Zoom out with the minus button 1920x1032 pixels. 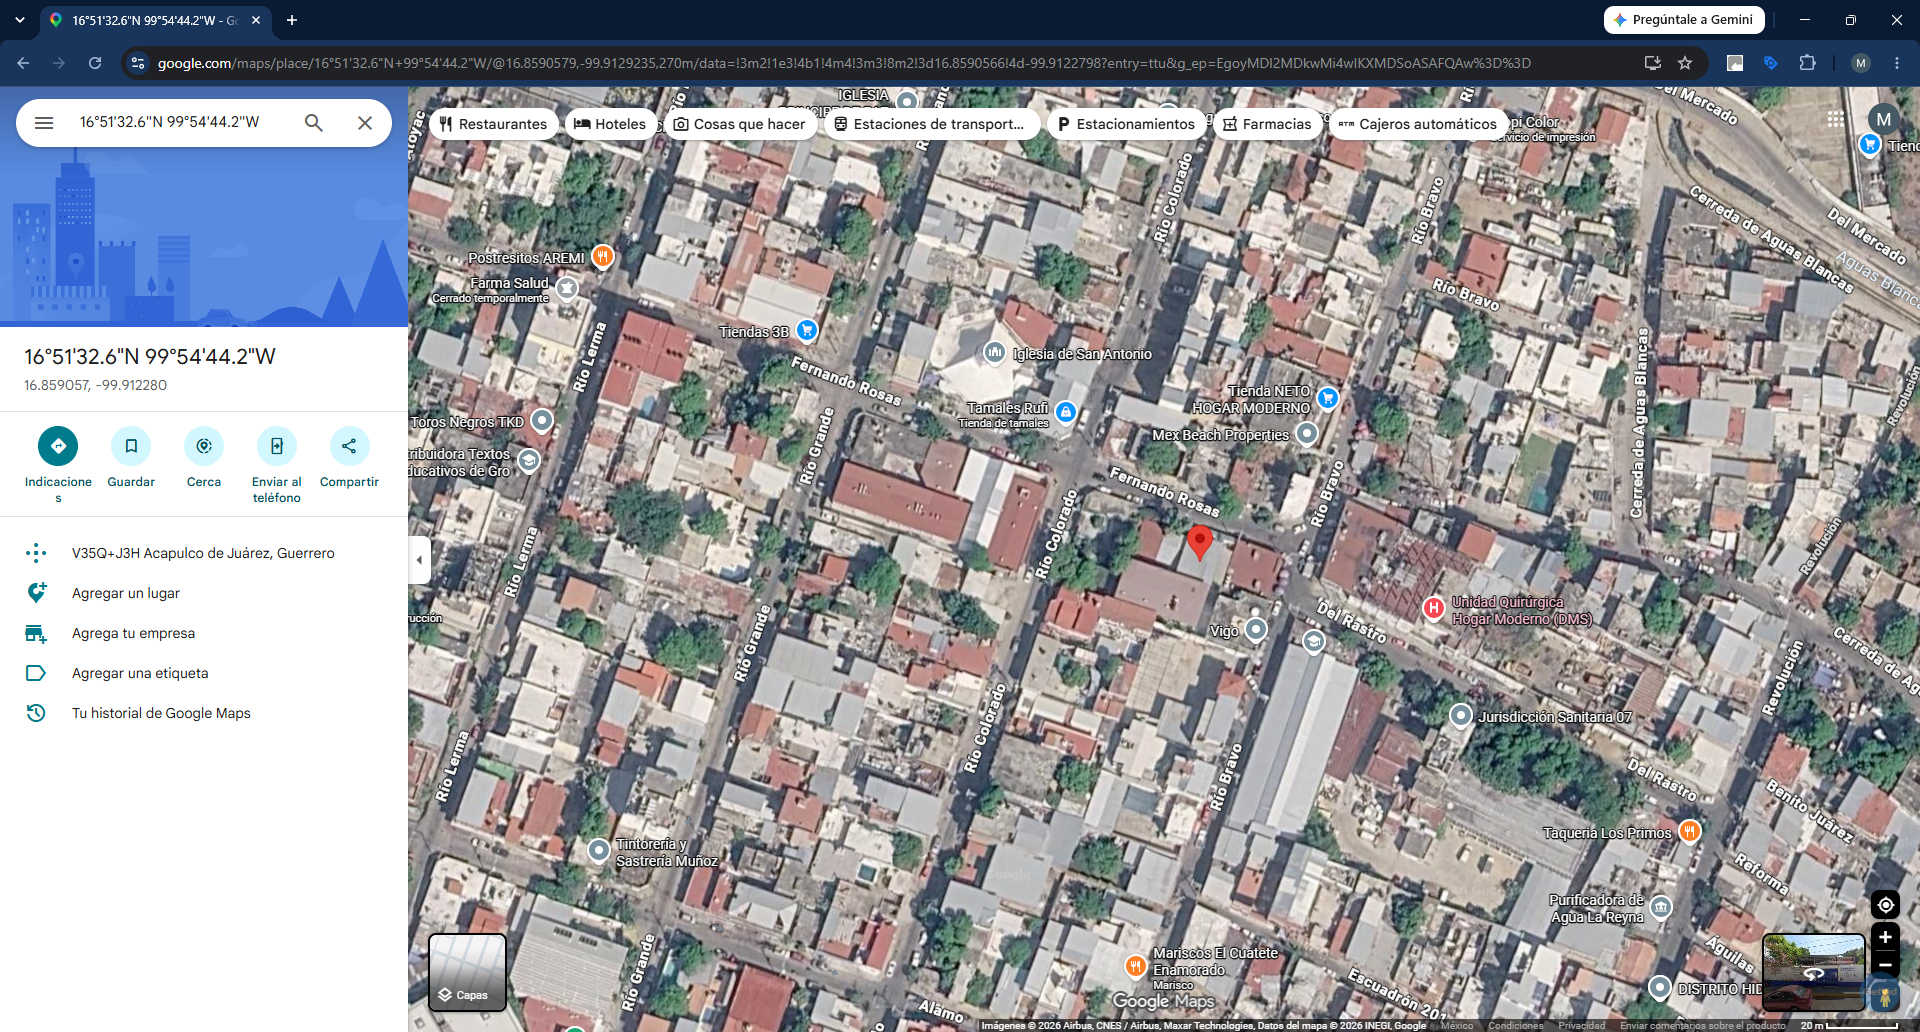click(x=1885, y=965)
